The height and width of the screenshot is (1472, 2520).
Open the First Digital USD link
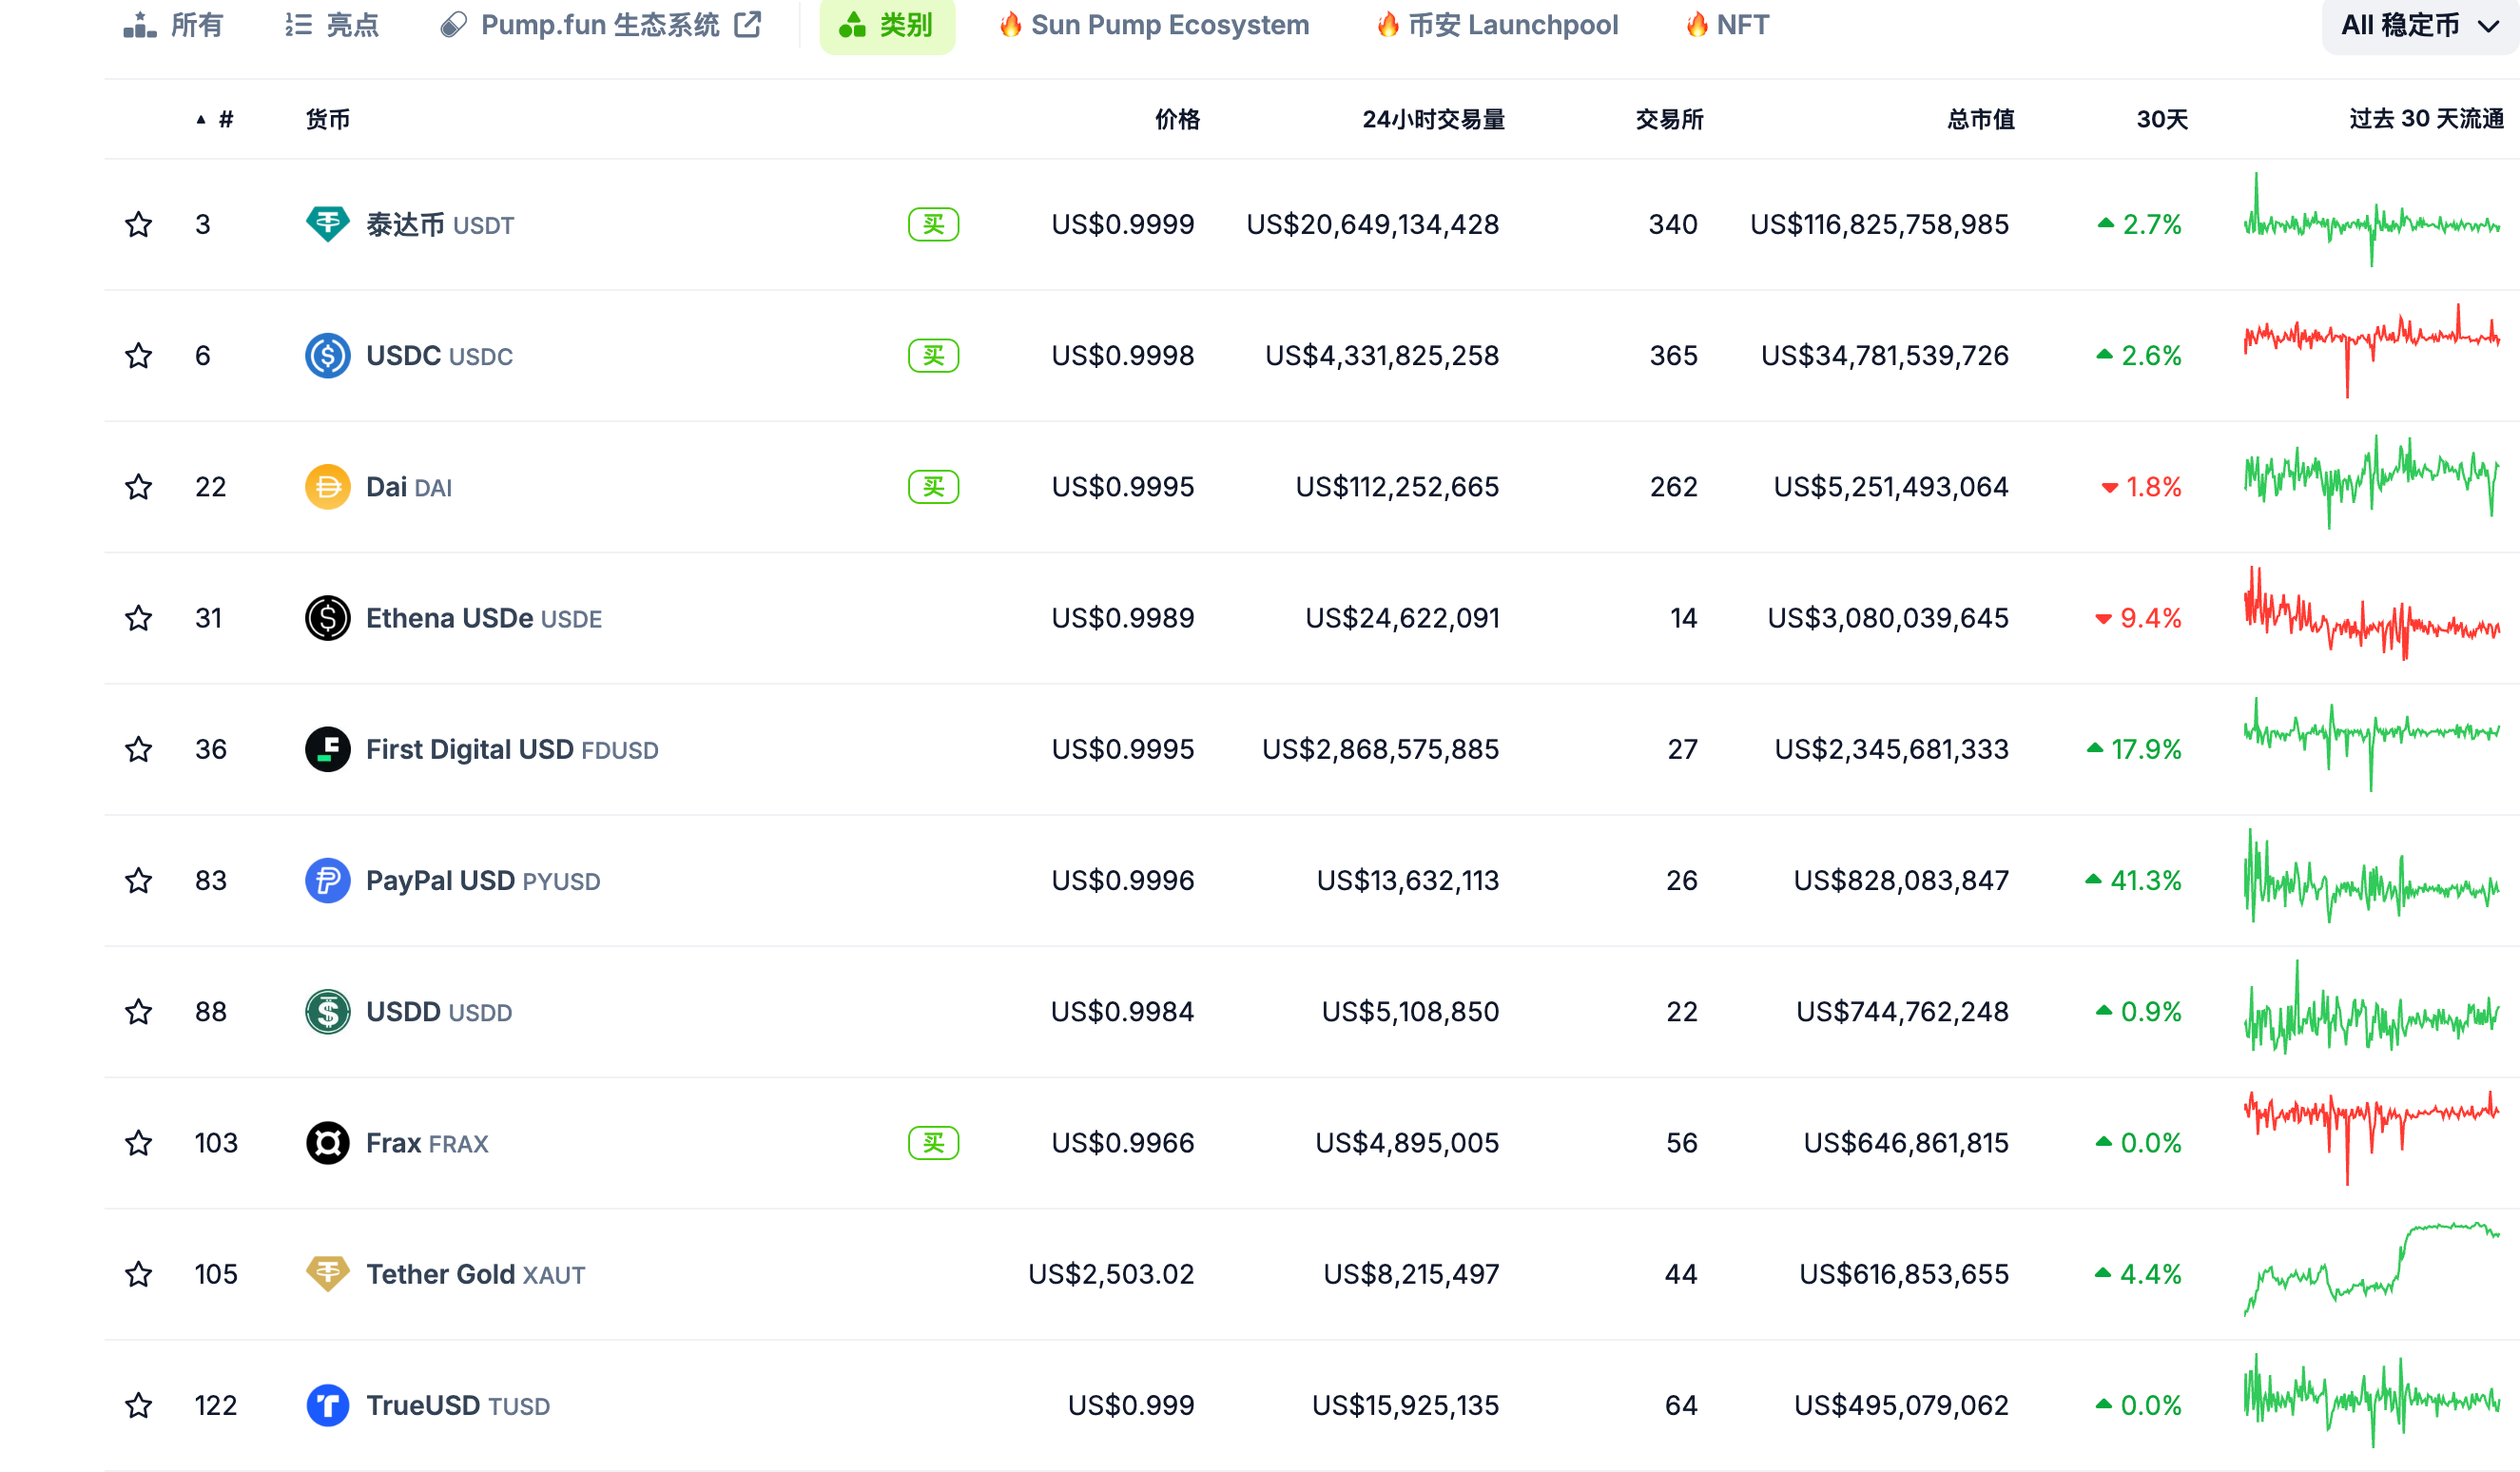tap(512, 750)
